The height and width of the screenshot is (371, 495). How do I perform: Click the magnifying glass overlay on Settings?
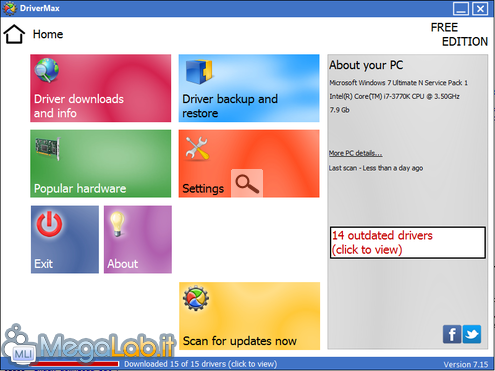[247, 183]
